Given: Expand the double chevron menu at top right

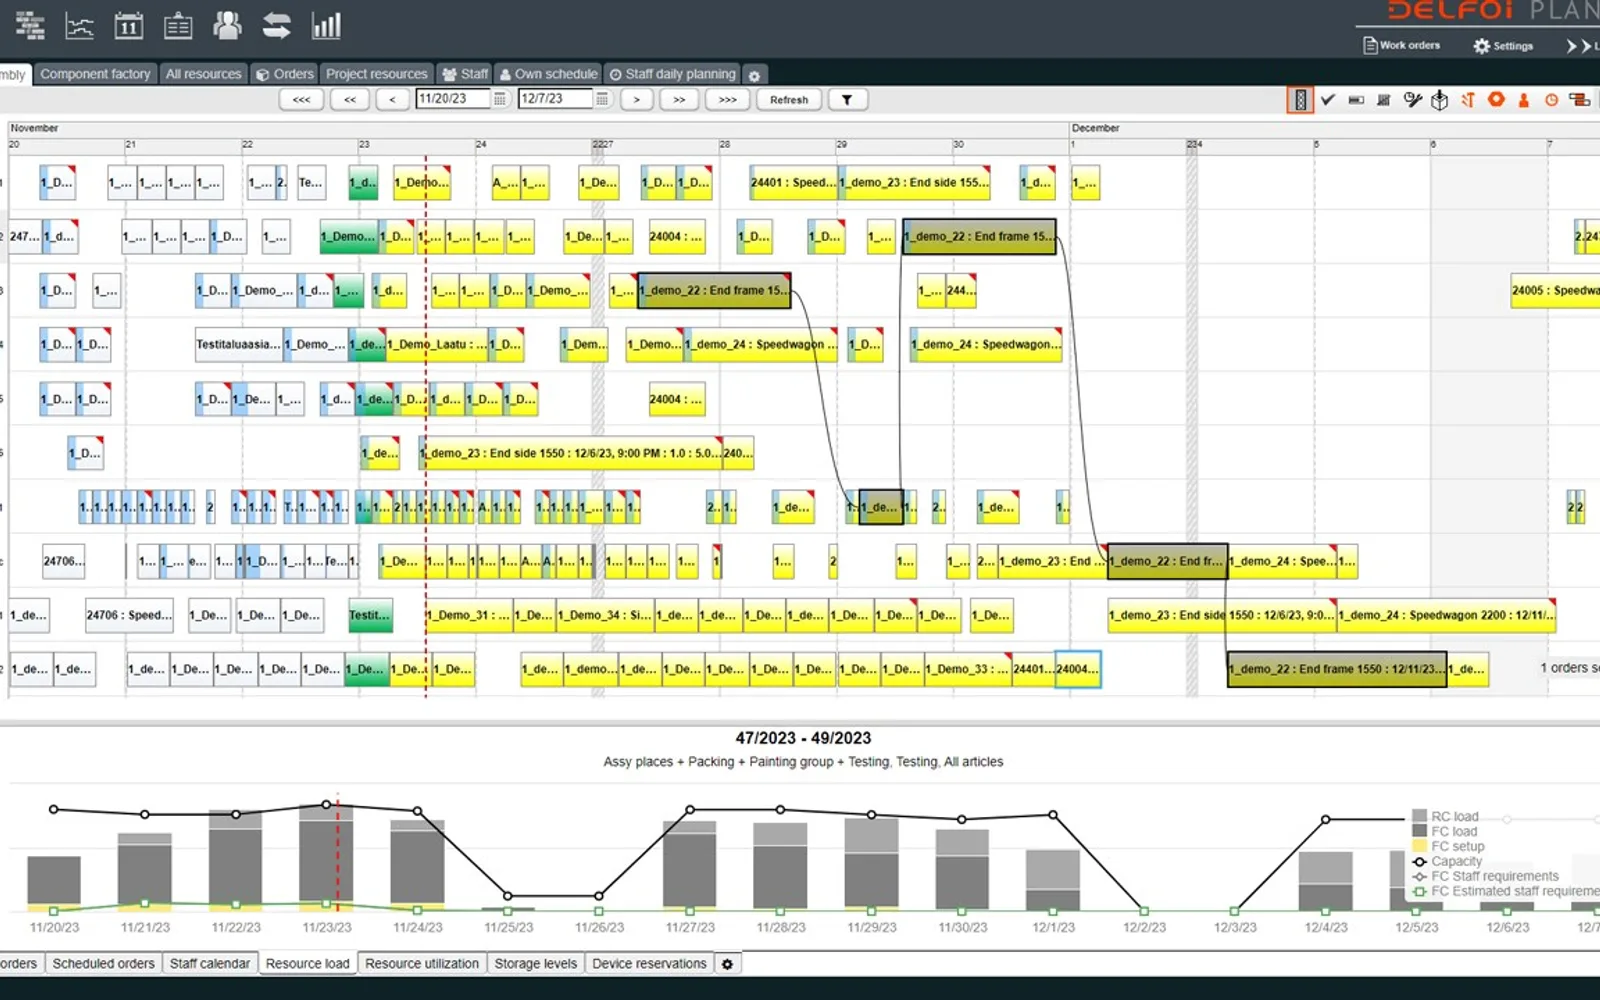Looking at the screenshot, I should (1578, 46).
